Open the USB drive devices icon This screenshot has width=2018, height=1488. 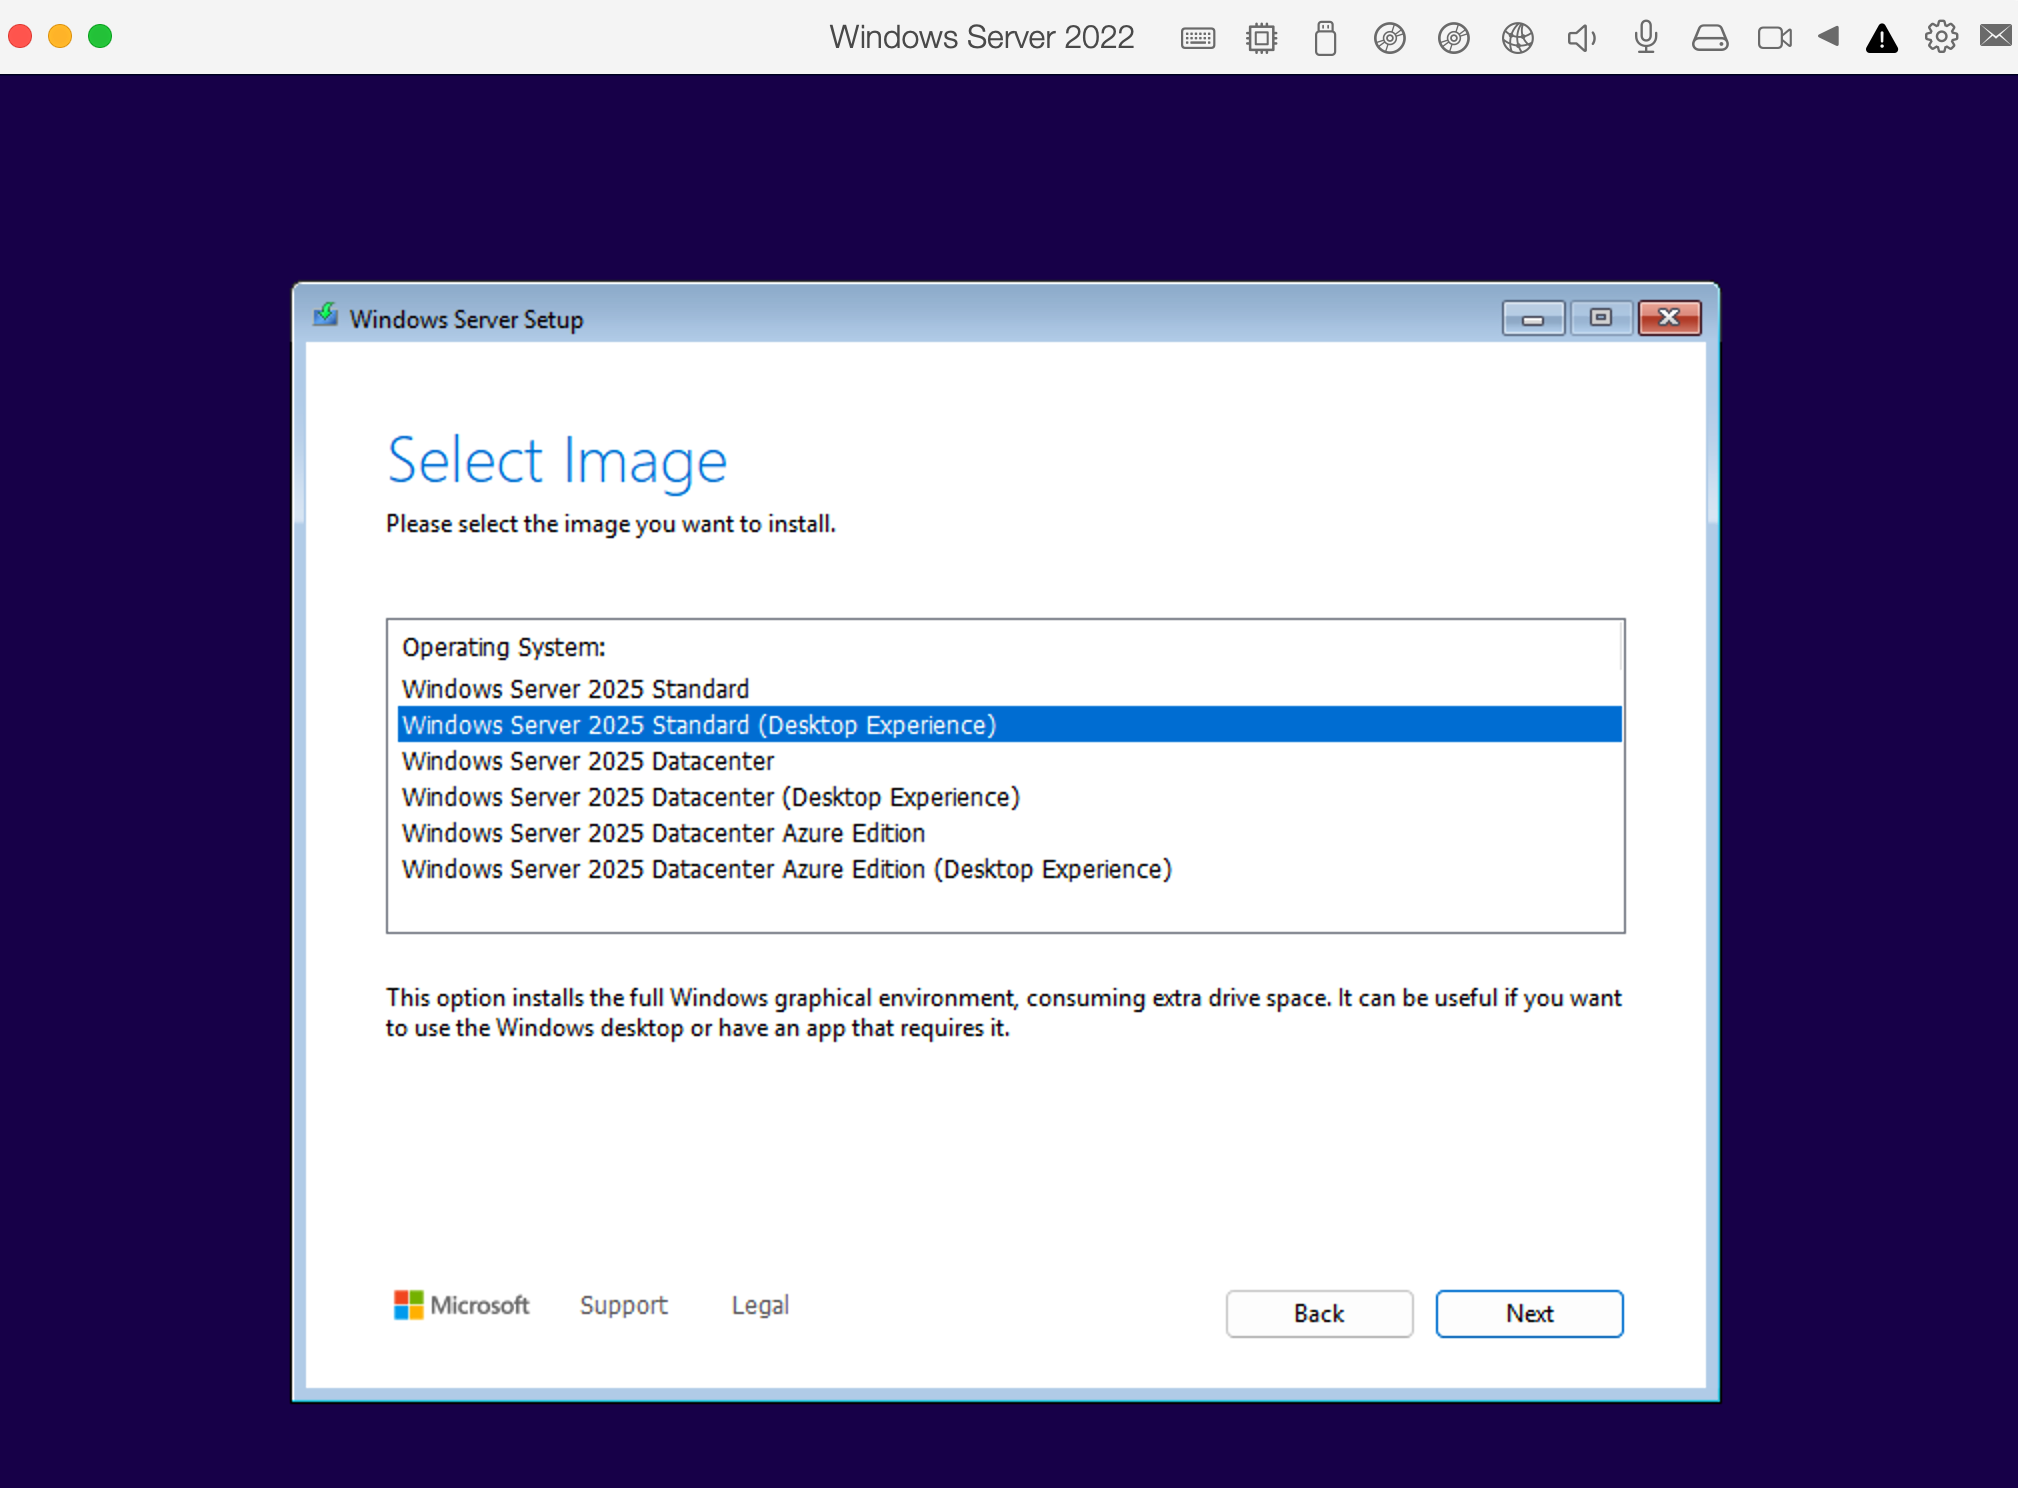click(1325, 38)
